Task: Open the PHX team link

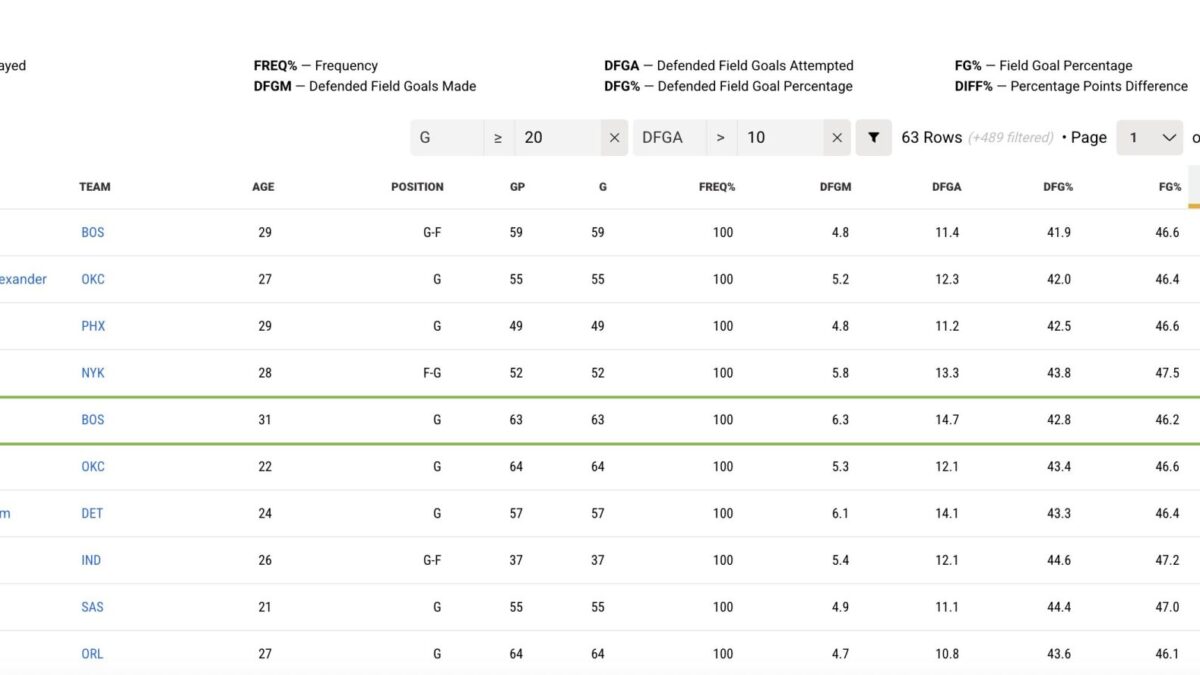Action: click(93, 326)
